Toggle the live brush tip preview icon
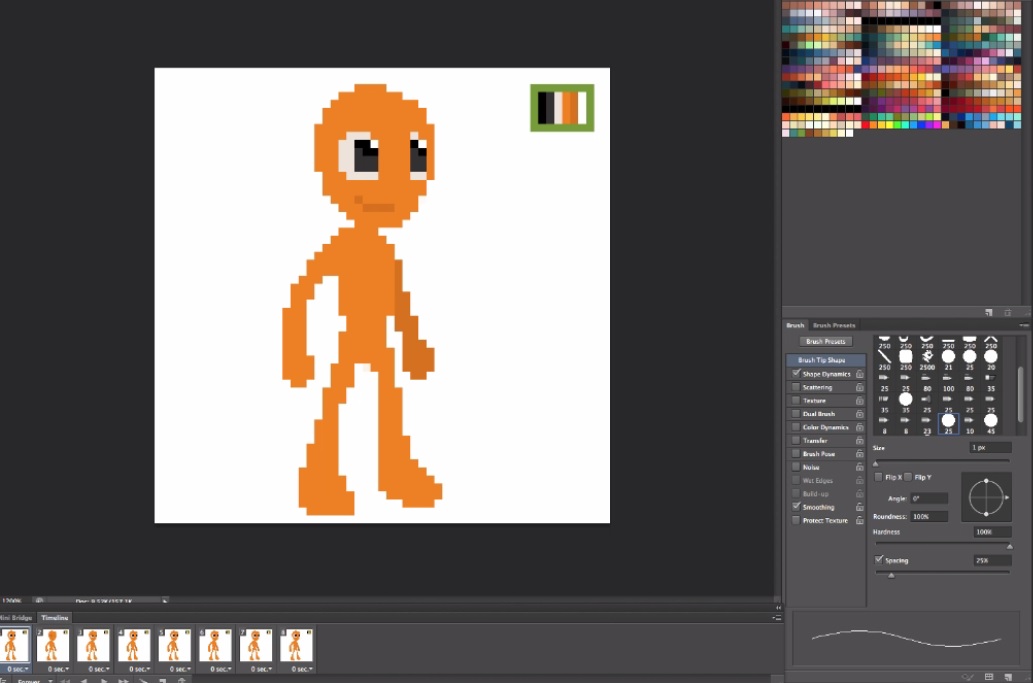 point(968,676)
